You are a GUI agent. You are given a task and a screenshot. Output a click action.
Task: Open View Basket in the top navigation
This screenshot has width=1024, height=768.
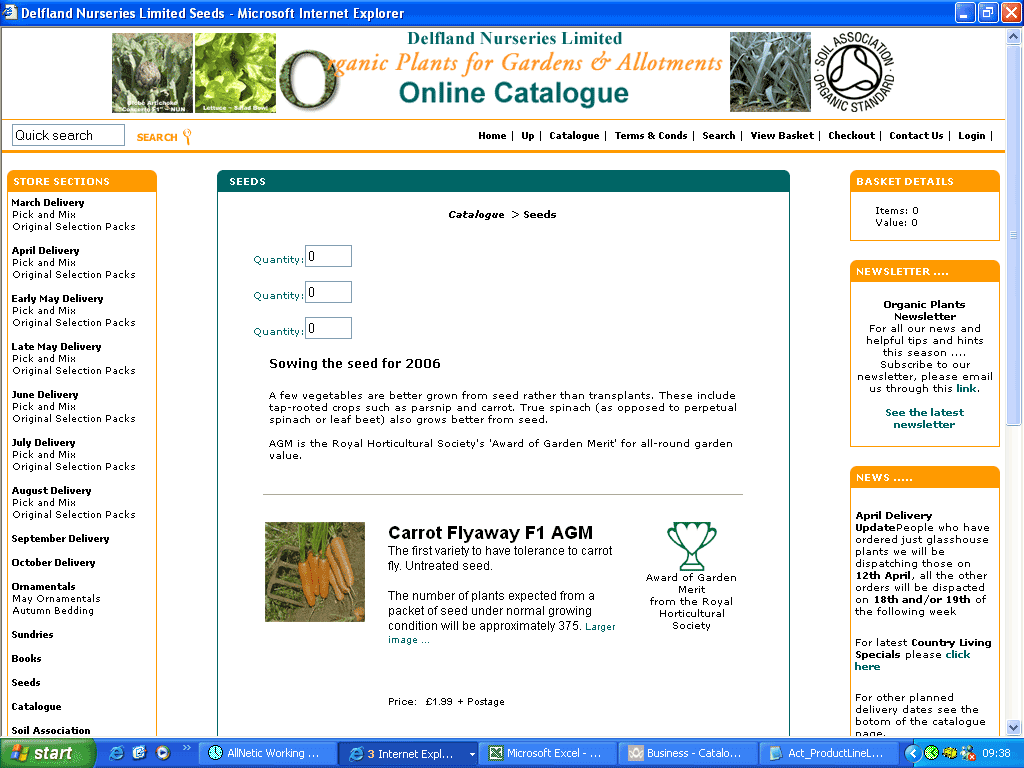782,136
